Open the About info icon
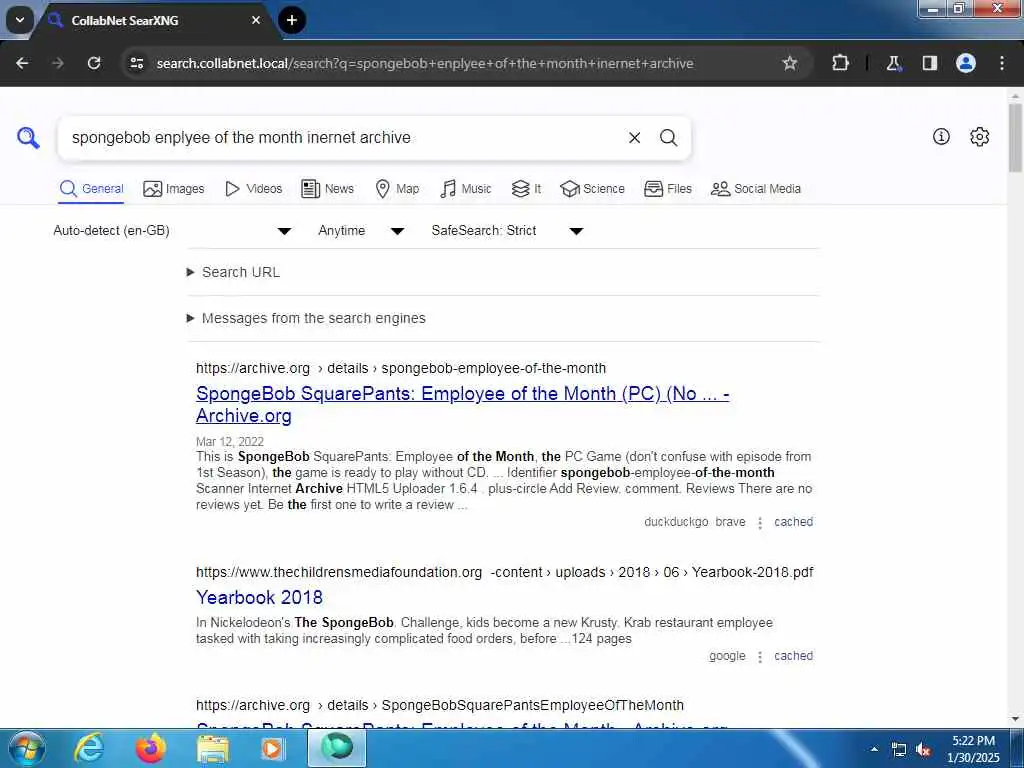Screen dimensions: 1024x768 click(941, 136)
